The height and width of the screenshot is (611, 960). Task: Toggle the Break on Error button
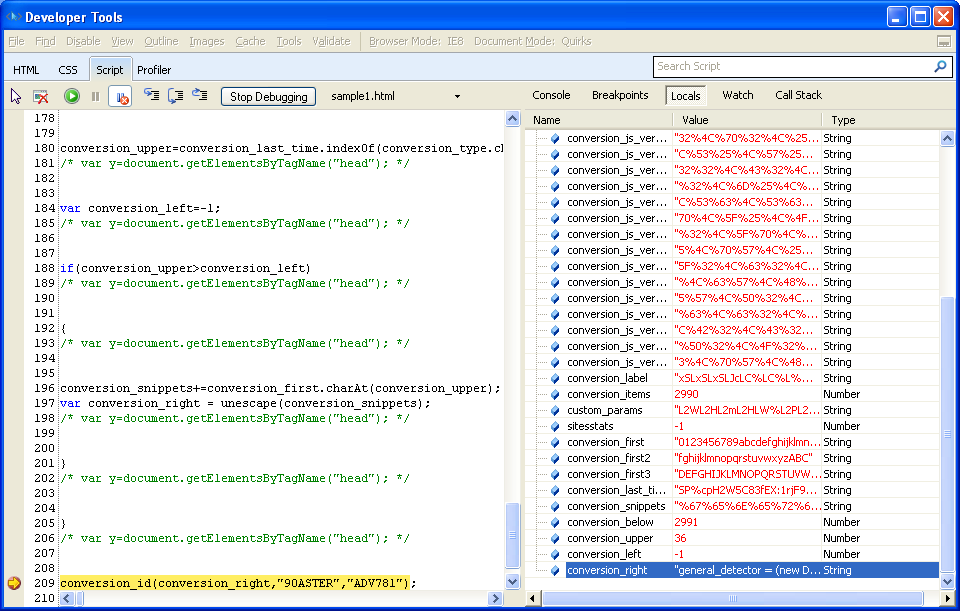[x=119, y=96]
